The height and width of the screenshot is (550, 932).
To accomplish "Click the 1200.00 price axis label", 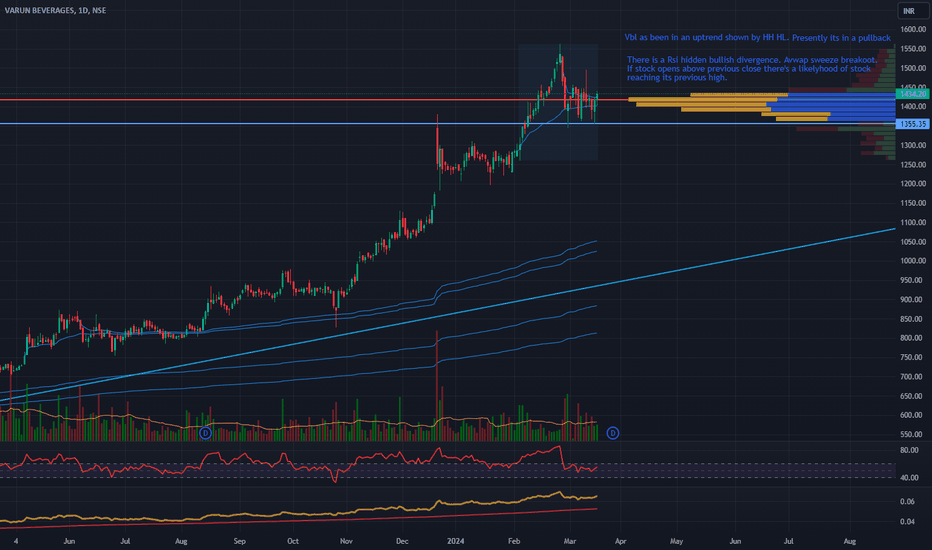I will point(913,184).
